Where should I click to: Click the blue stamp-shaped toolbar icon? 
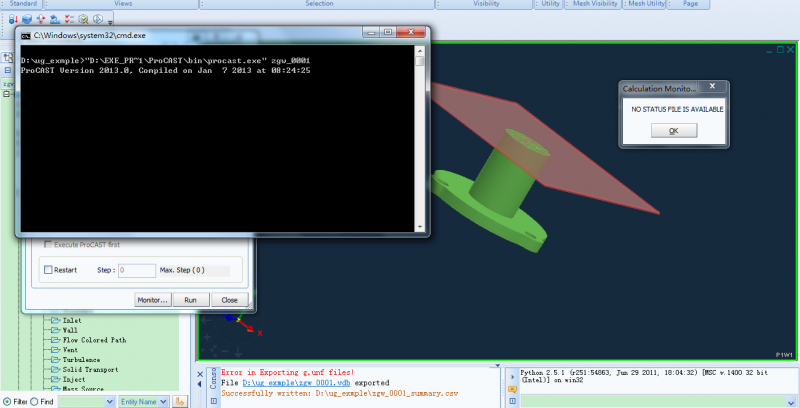coord(55,19)
